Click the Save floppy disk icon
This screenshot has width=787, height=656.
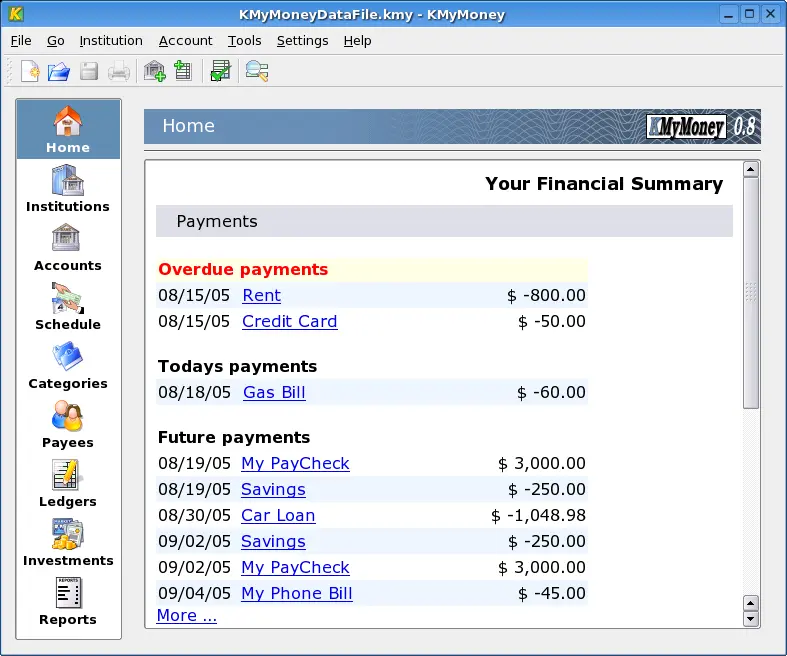[89, 71]
